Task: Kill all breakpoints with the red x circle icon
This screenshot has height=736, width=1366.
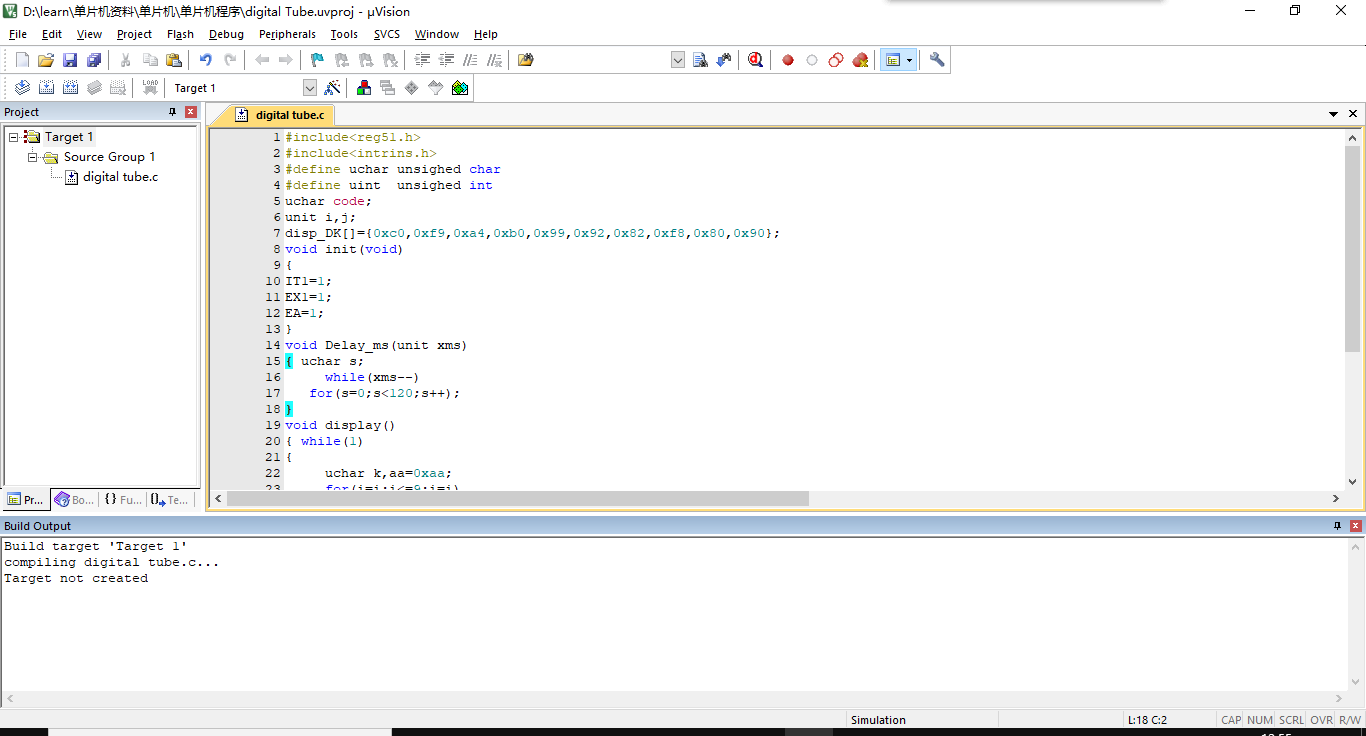Action: 860,60
